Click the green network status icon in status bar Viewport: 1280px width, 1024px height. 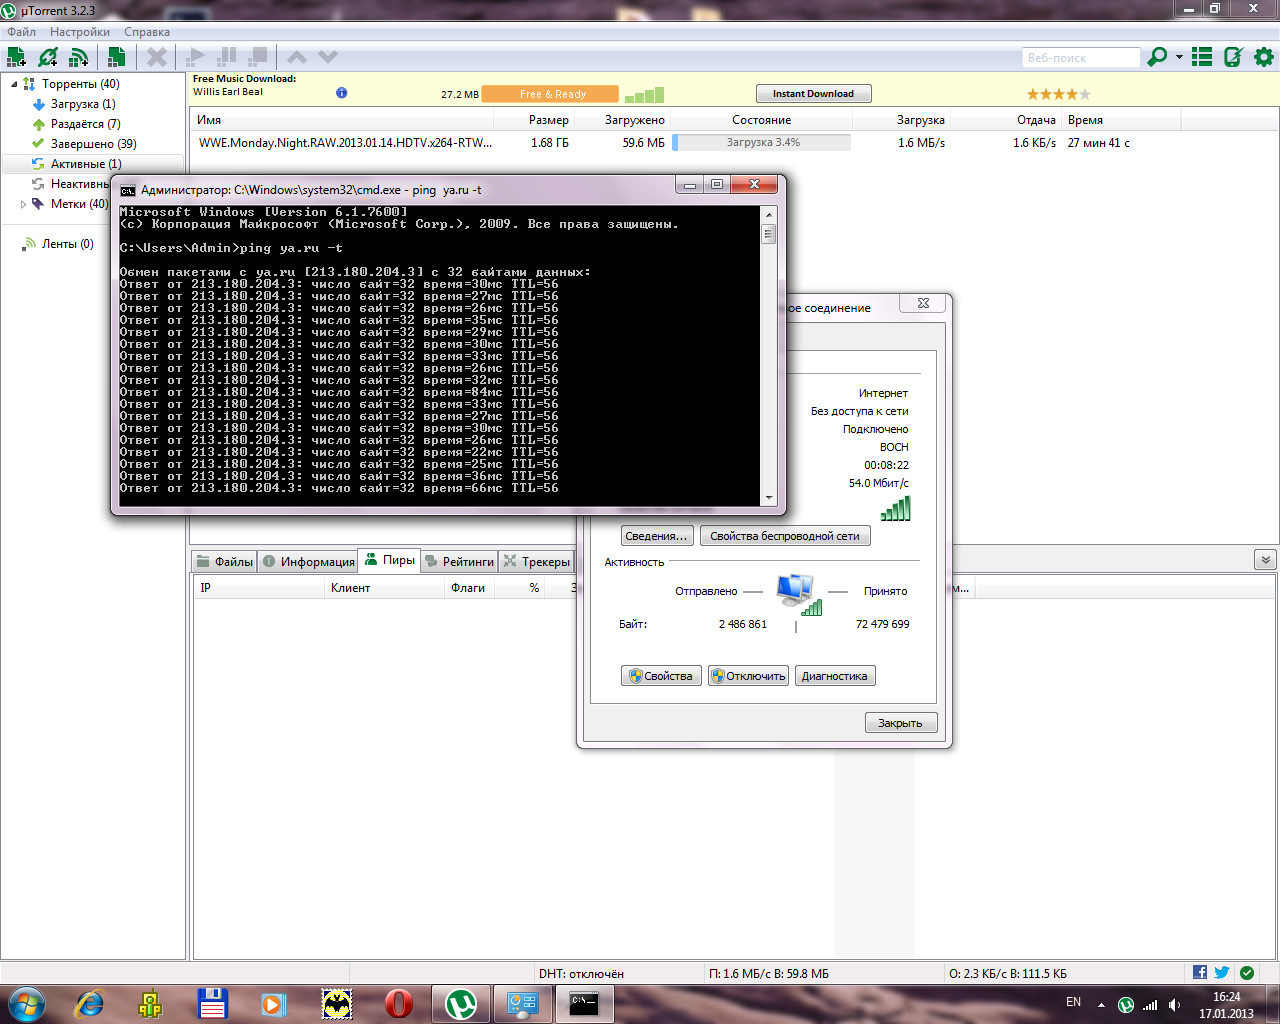pyautogui.click(x=1247, y=973)
